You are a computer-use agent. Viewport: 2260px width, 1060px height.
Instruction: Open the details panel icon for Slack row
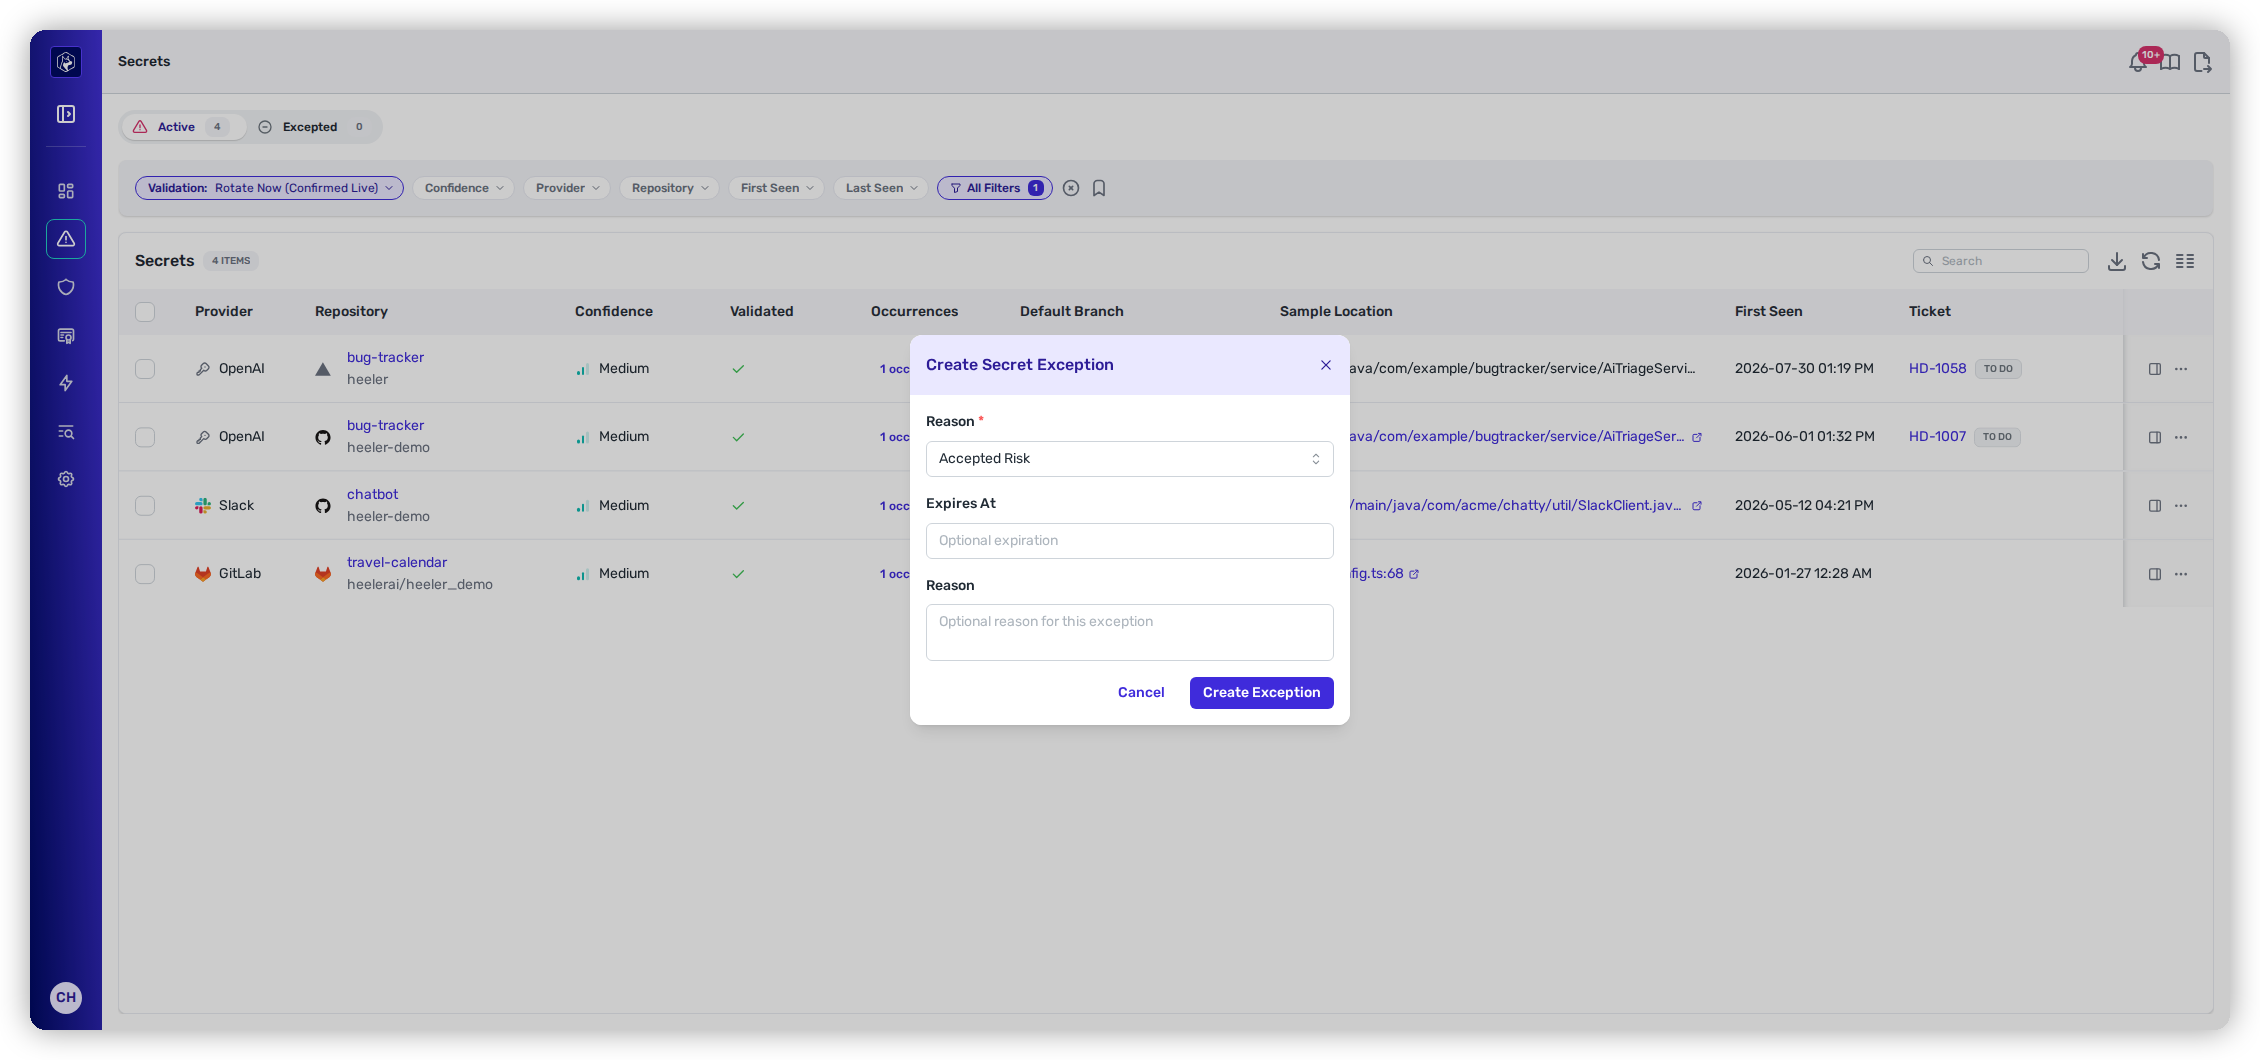tap(2155, 506)
